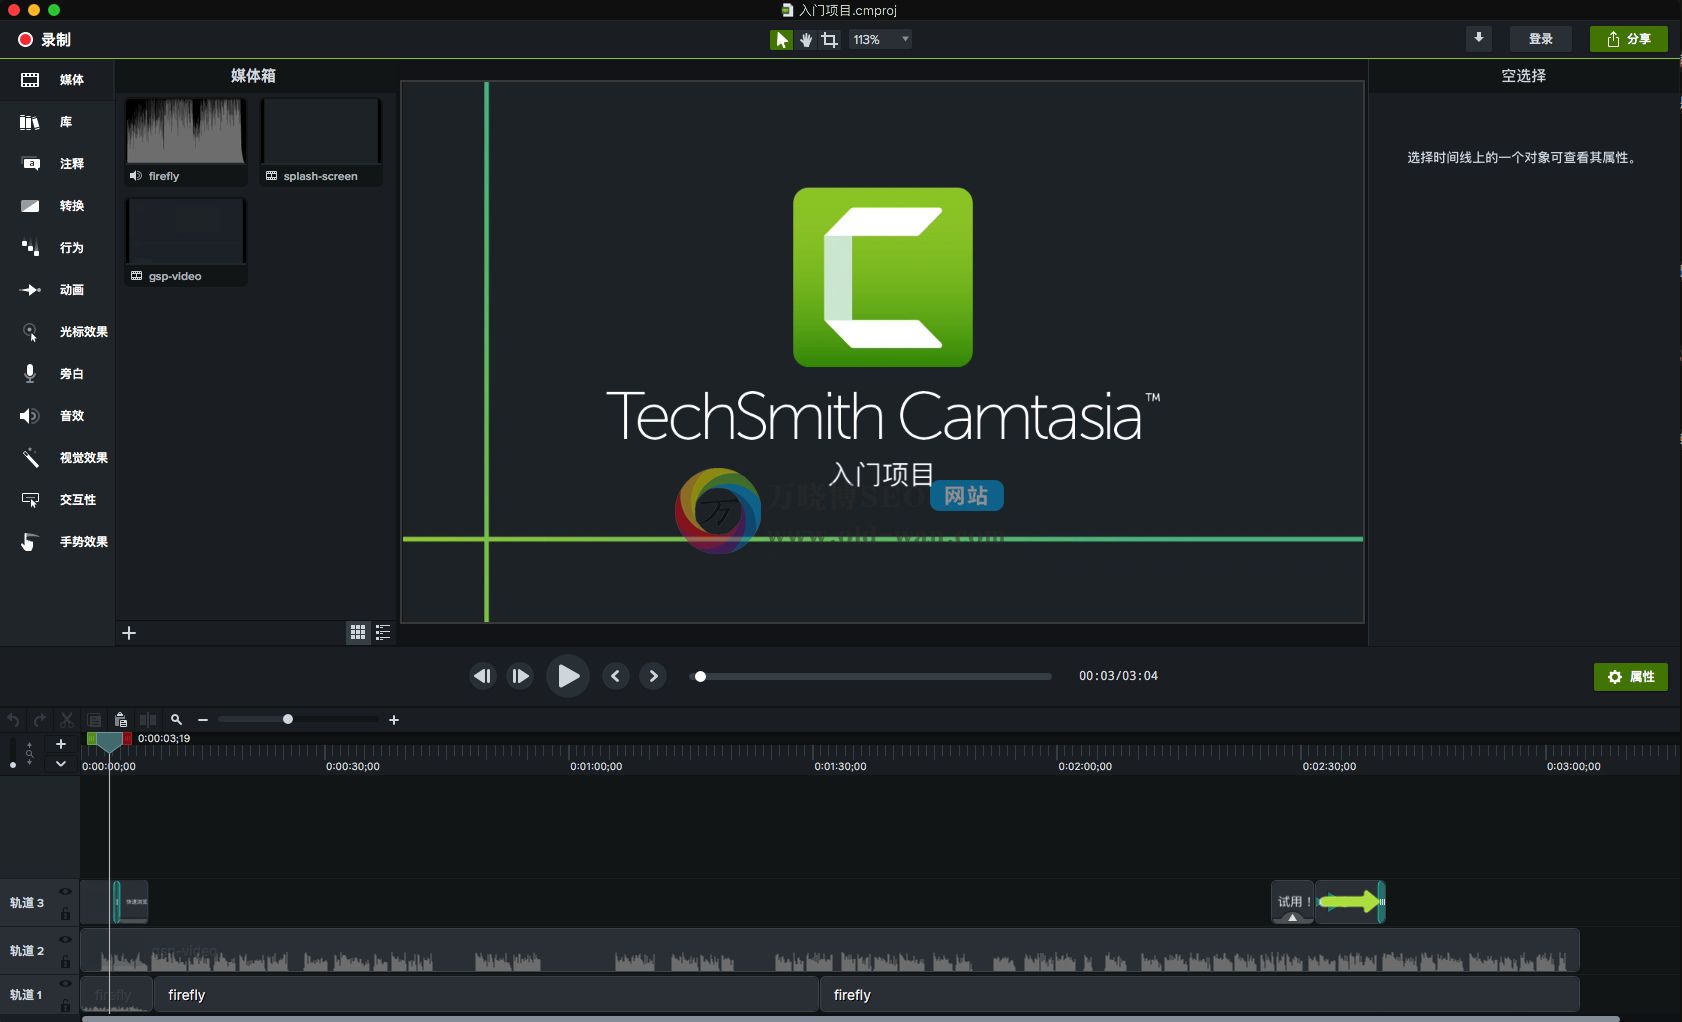Image resolution: width=1682 pixels, height=1022 pixels.
Task: Click the red Record button
Action: (x=44, y=39)
